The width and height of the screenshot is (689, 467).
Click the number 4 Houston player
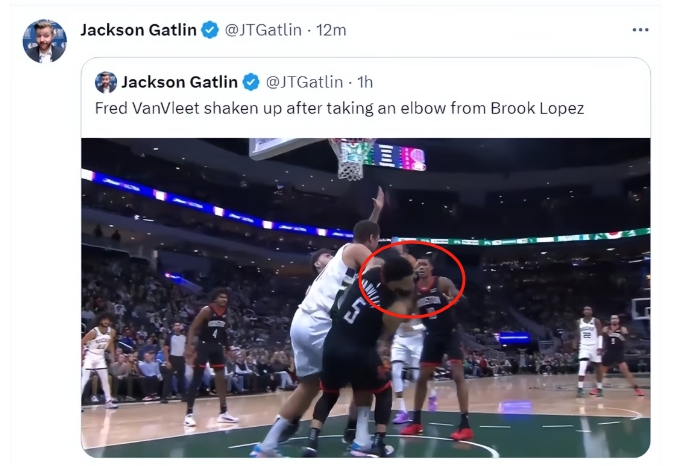(x=210, y=356)
